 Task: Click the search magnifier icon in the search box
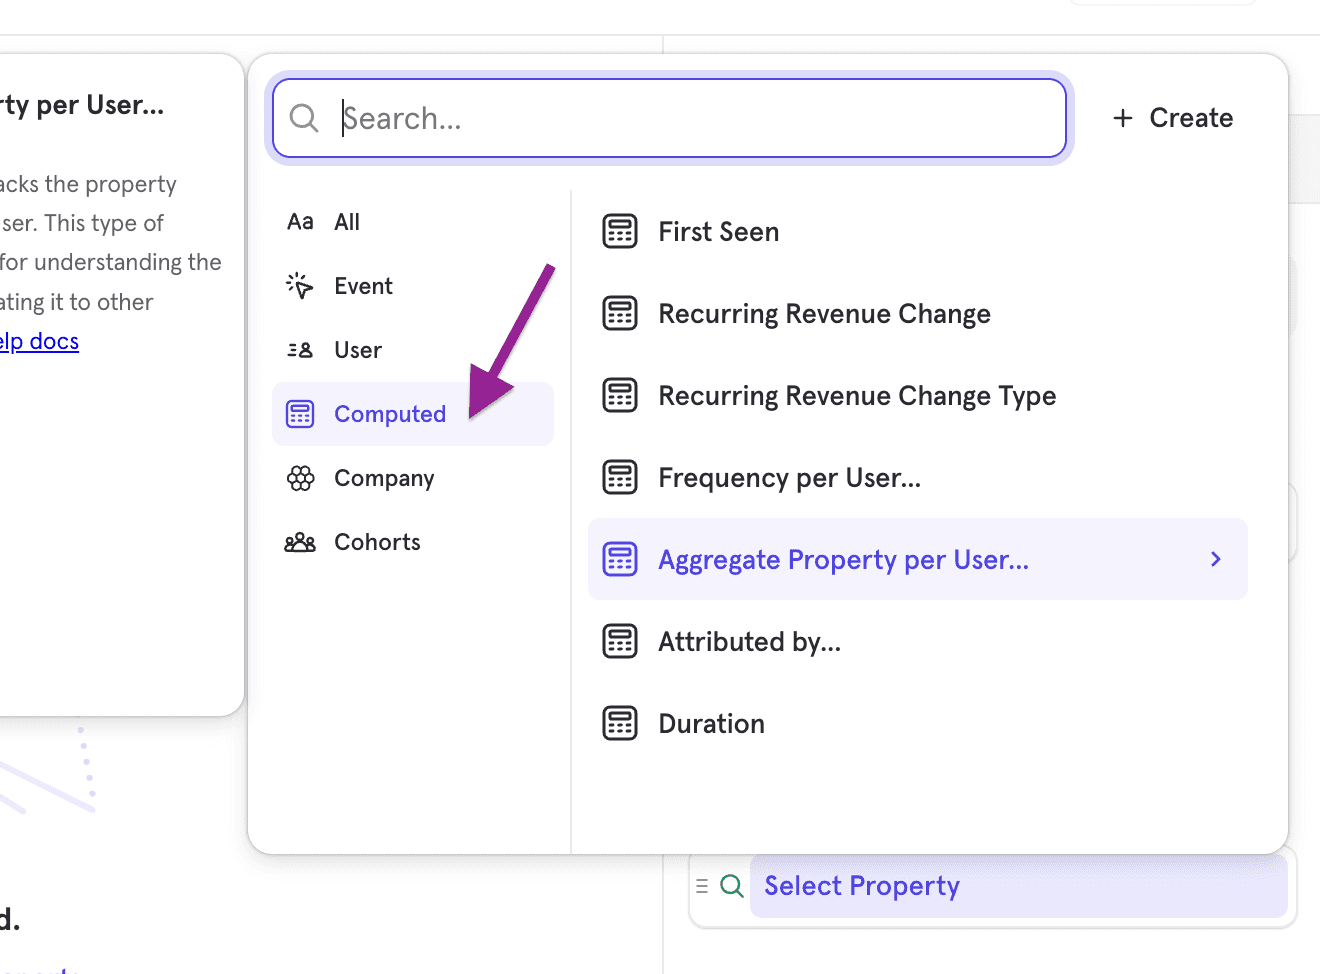tap(304, 118)
